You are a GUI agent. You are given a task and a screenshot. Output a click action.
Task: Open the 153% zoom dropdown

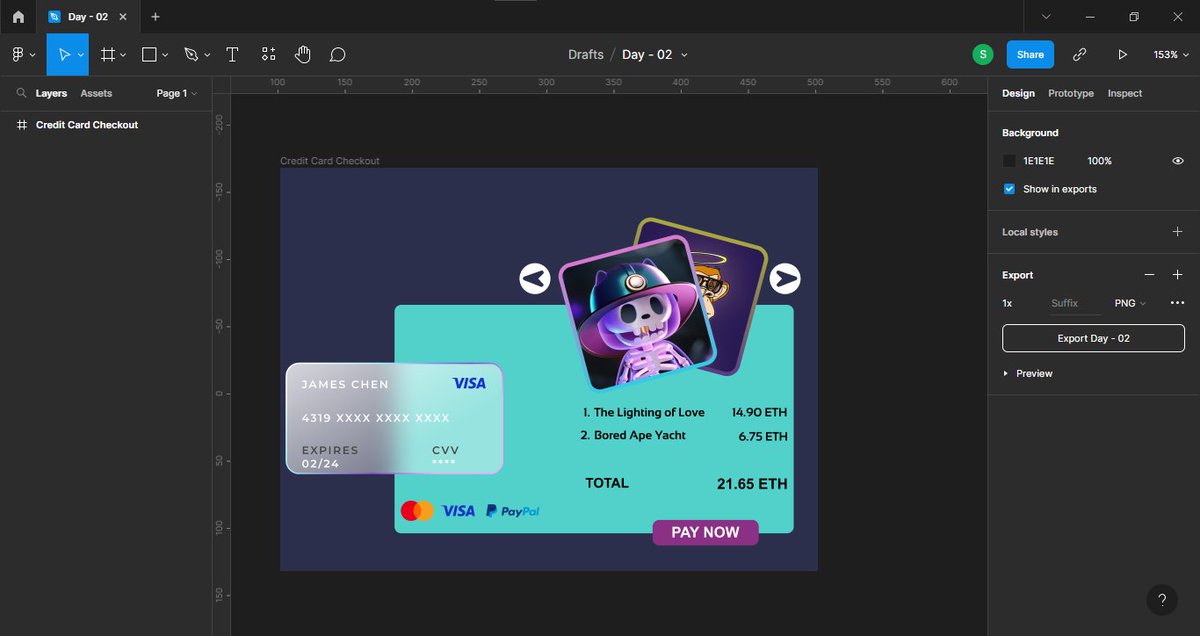click(x=1170, y=55)
